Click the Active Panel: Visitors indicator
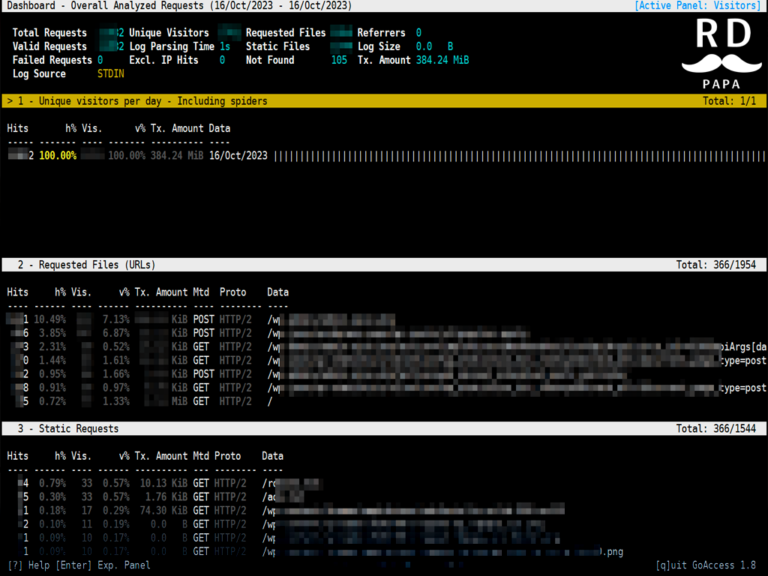This screenshot has height=576, width=768. pyautogui.click(x=698, y=6)
